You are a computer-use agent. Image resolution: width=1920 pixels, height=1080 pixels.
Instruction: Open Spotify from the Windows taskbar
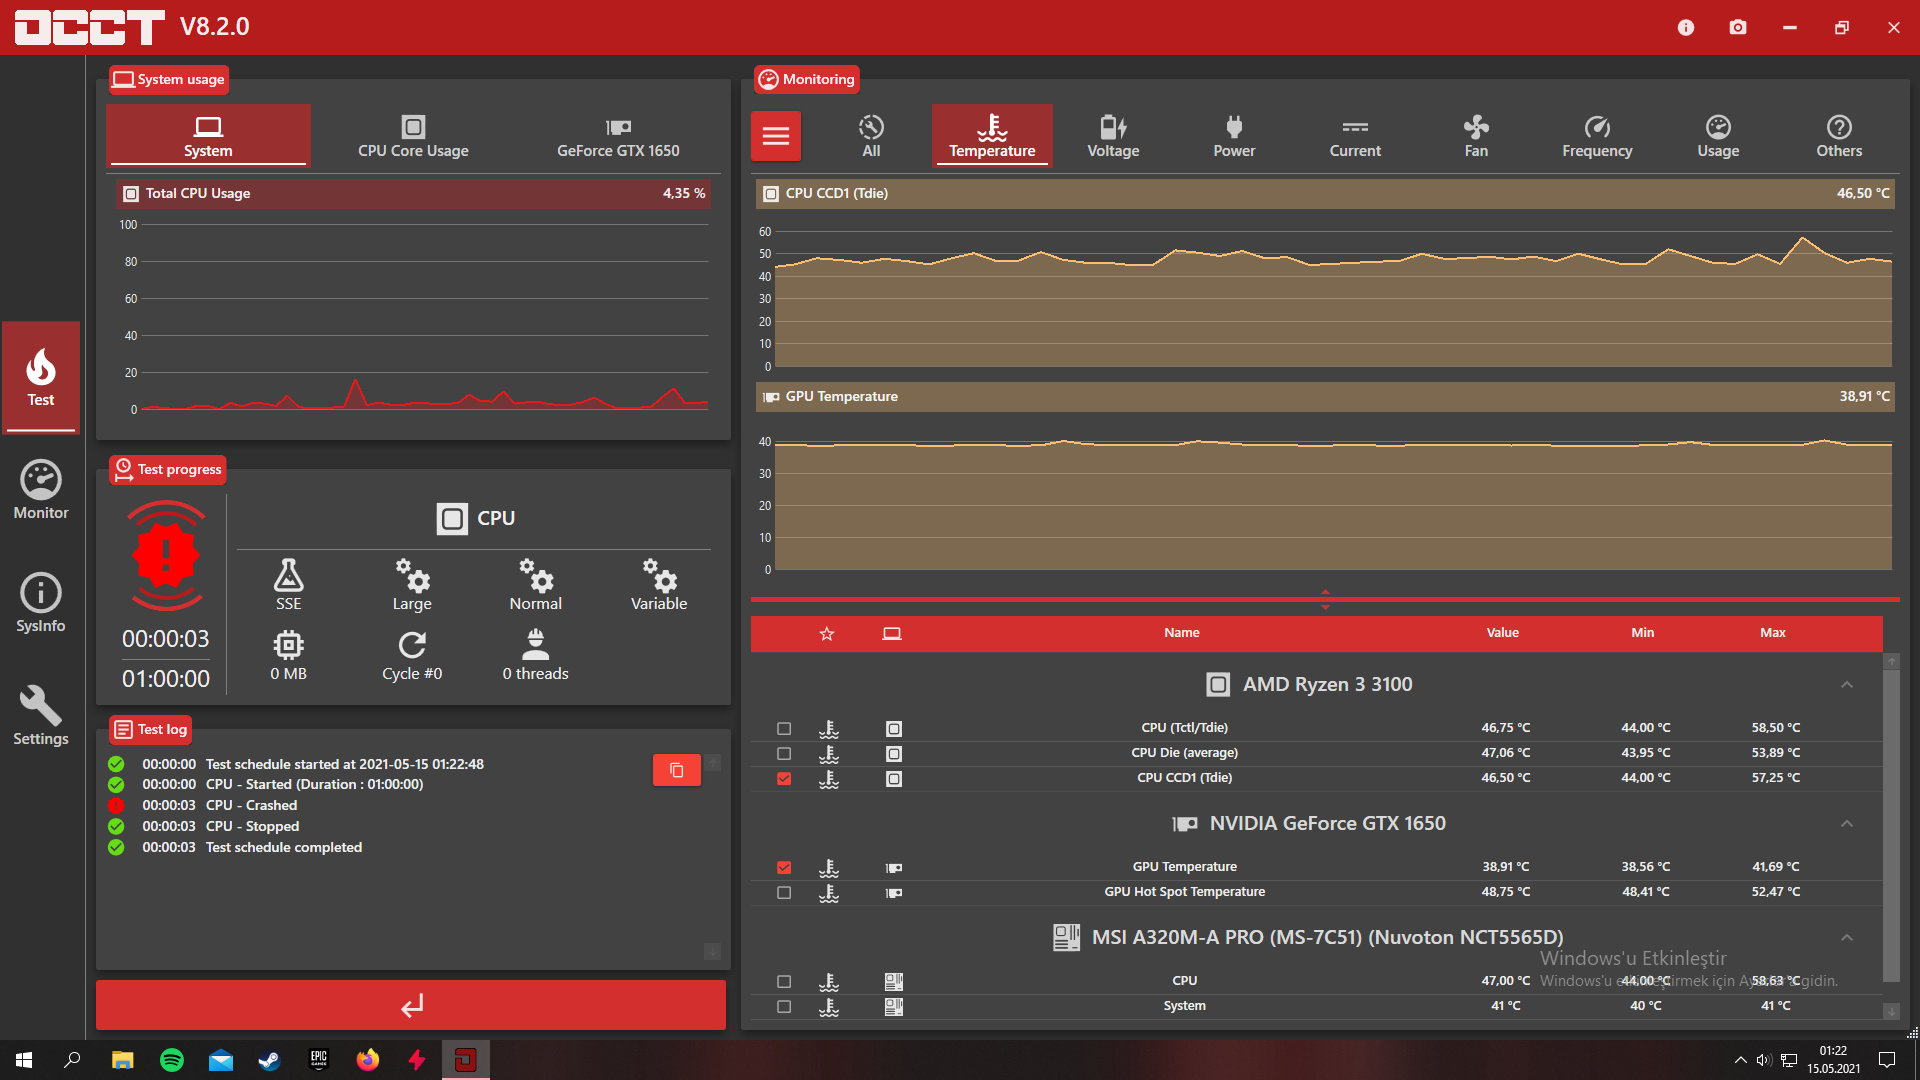[x=172, y=1060]
